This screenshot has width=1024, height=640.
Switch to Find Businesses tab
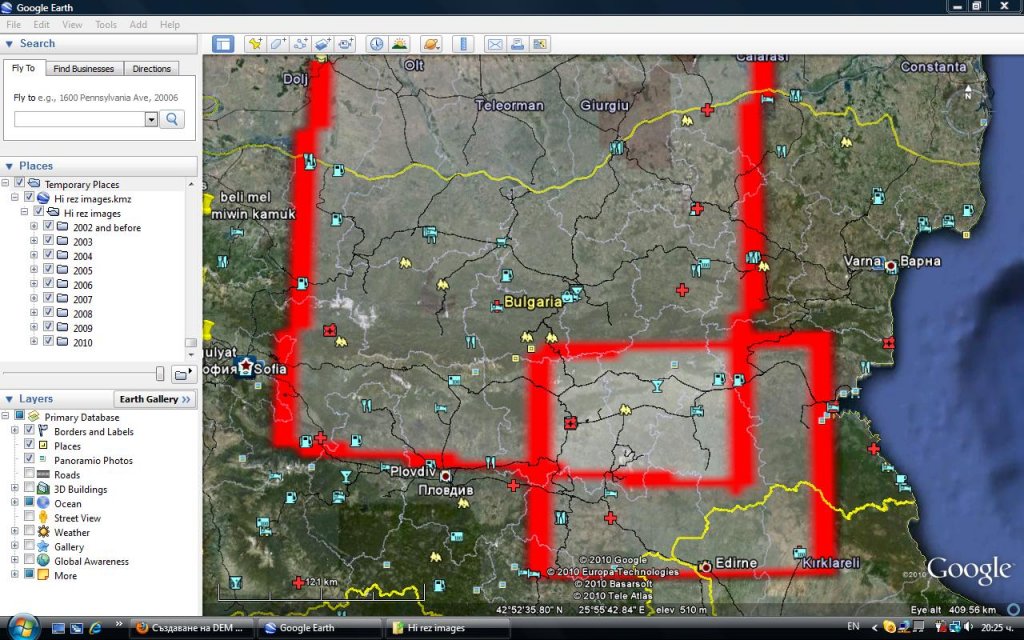pos(84,69)
